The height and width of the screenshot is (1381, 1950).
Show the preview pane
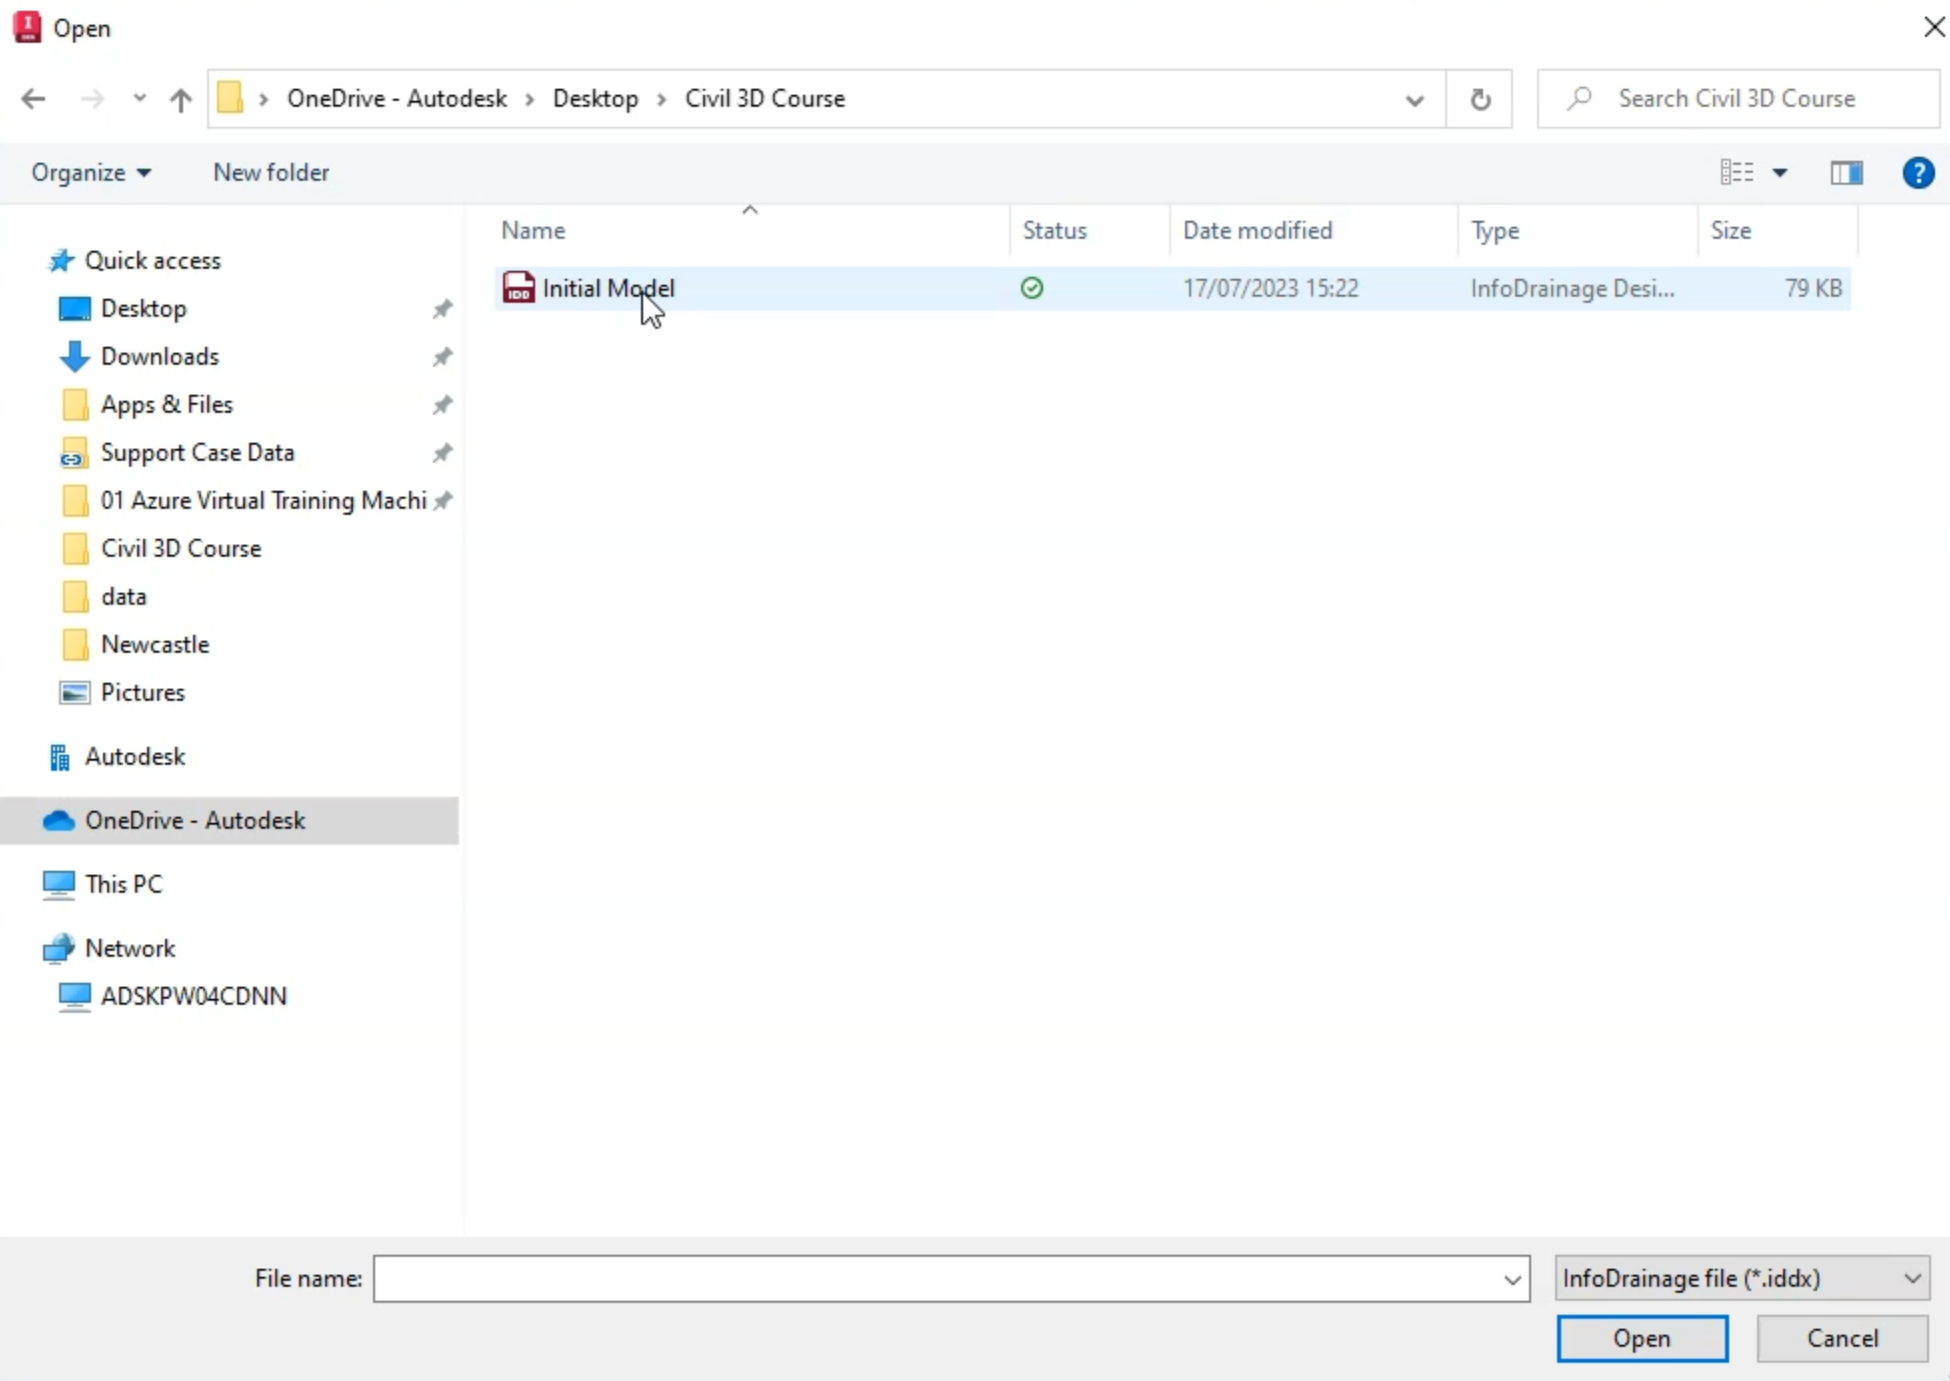[1846, 172]
